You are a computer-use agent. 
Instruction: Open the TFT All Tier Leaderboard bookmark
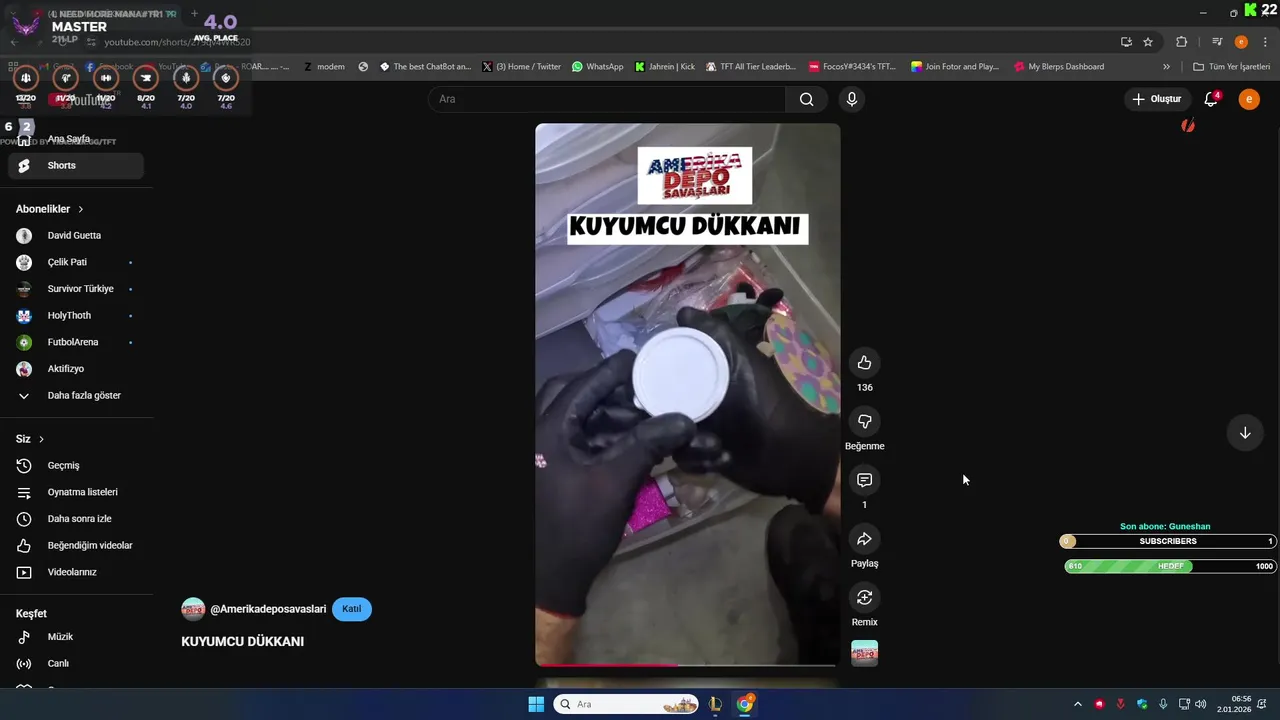tap(750, 67)
